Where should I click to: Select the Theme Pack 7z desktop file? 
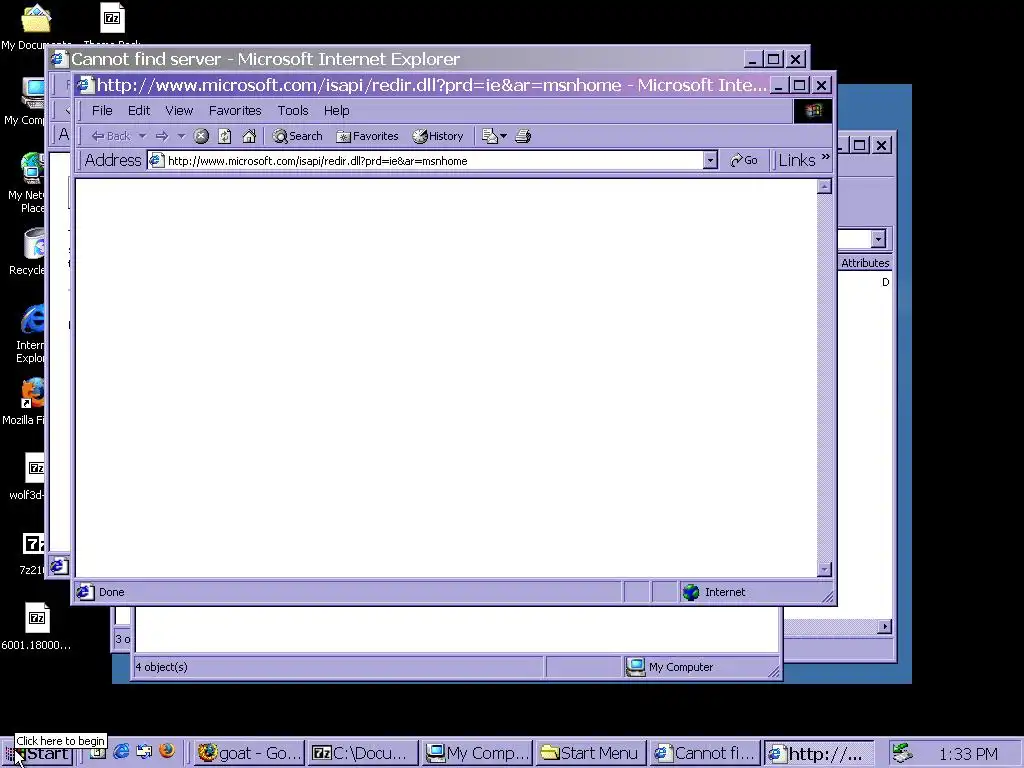[112, 18]
